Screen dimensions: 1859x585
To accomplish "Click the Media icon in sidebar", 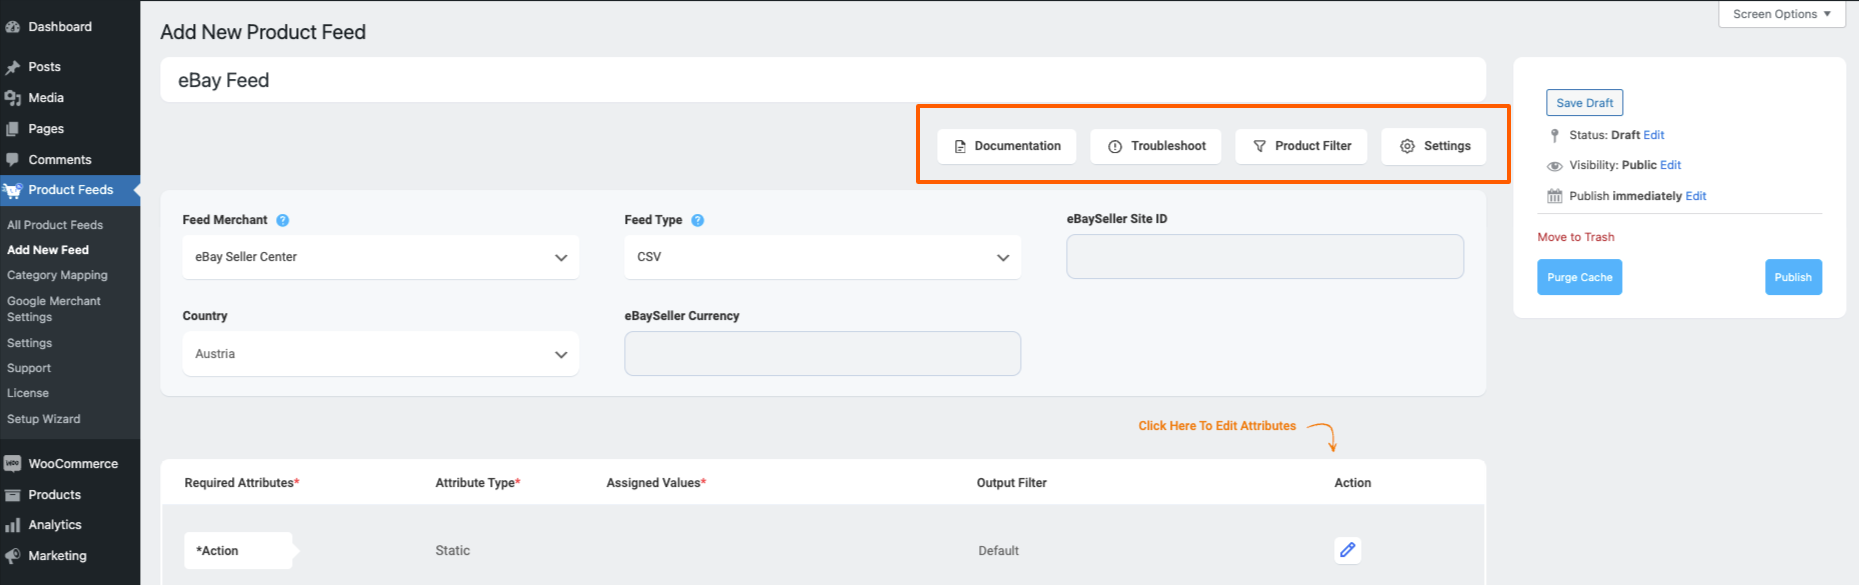I will [13, 98].
